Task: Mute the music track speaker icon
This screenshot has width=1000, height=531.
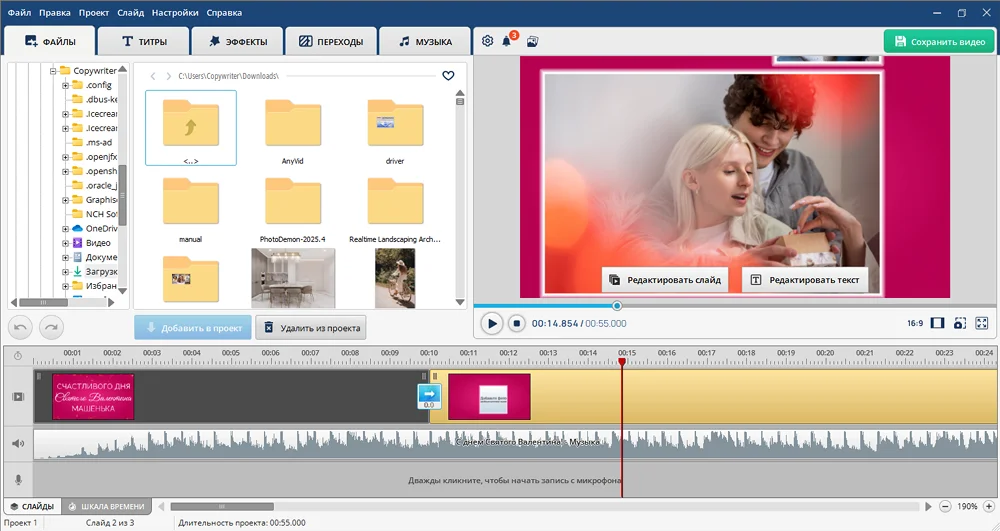Action: [18, 443]
